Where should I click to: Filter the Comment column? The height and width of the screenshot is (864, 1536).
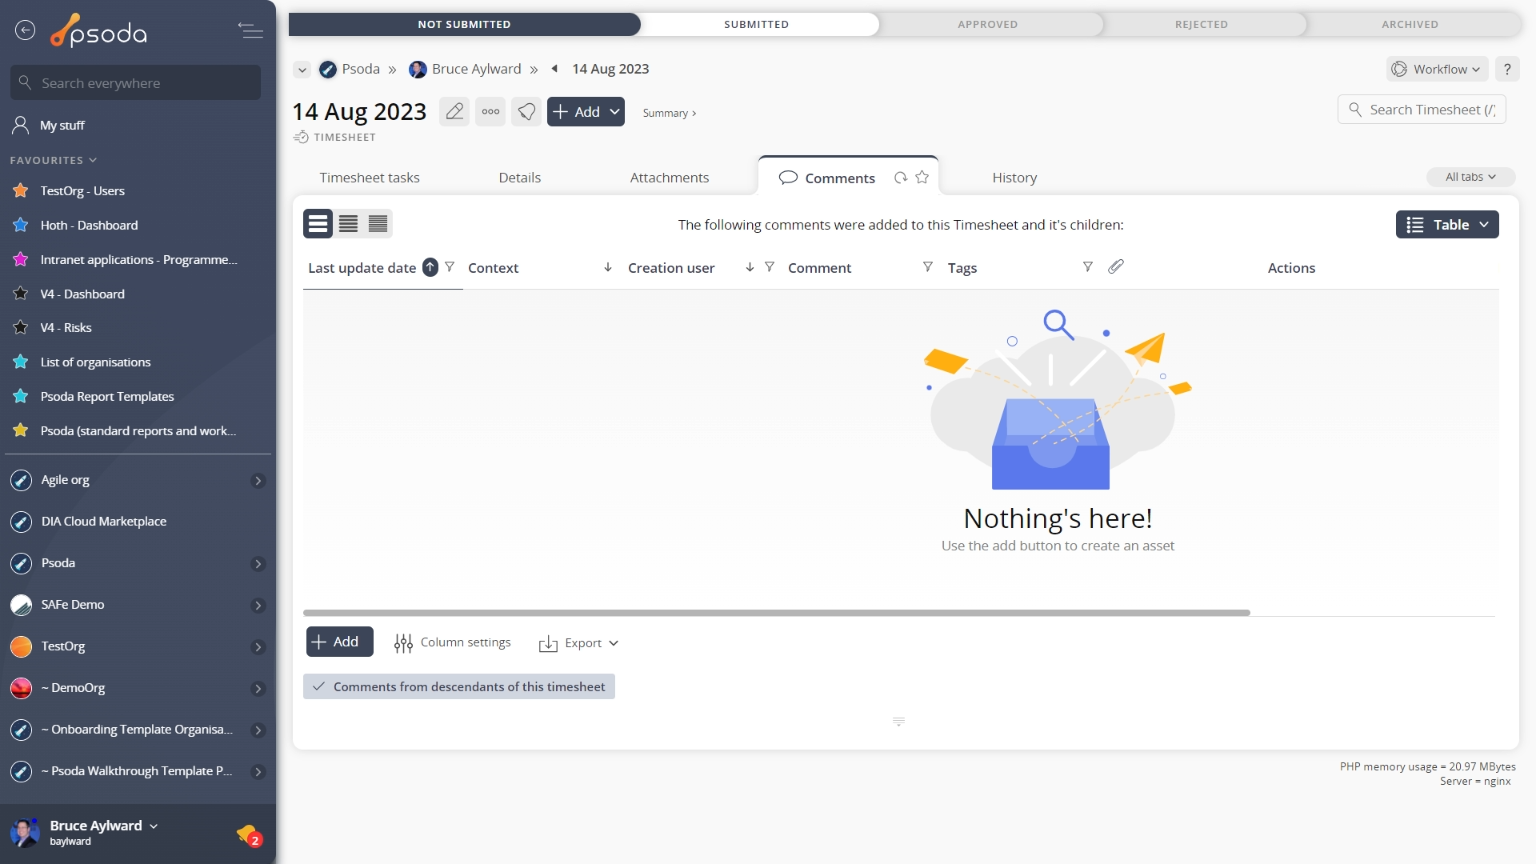928,267
